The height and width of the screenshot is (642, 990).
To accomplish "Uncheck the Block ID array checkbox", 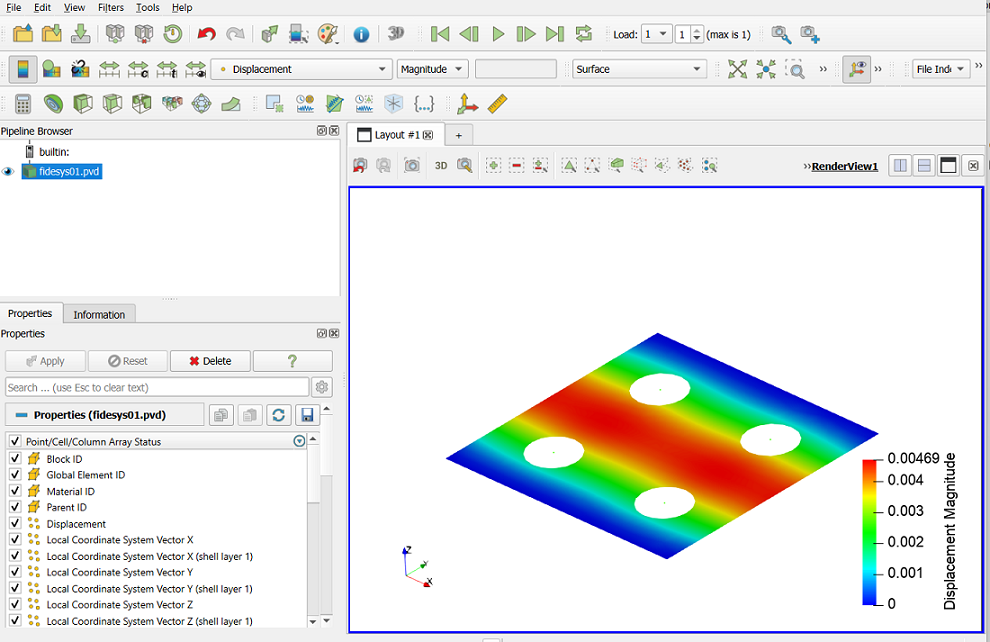I will coord(15,458).
